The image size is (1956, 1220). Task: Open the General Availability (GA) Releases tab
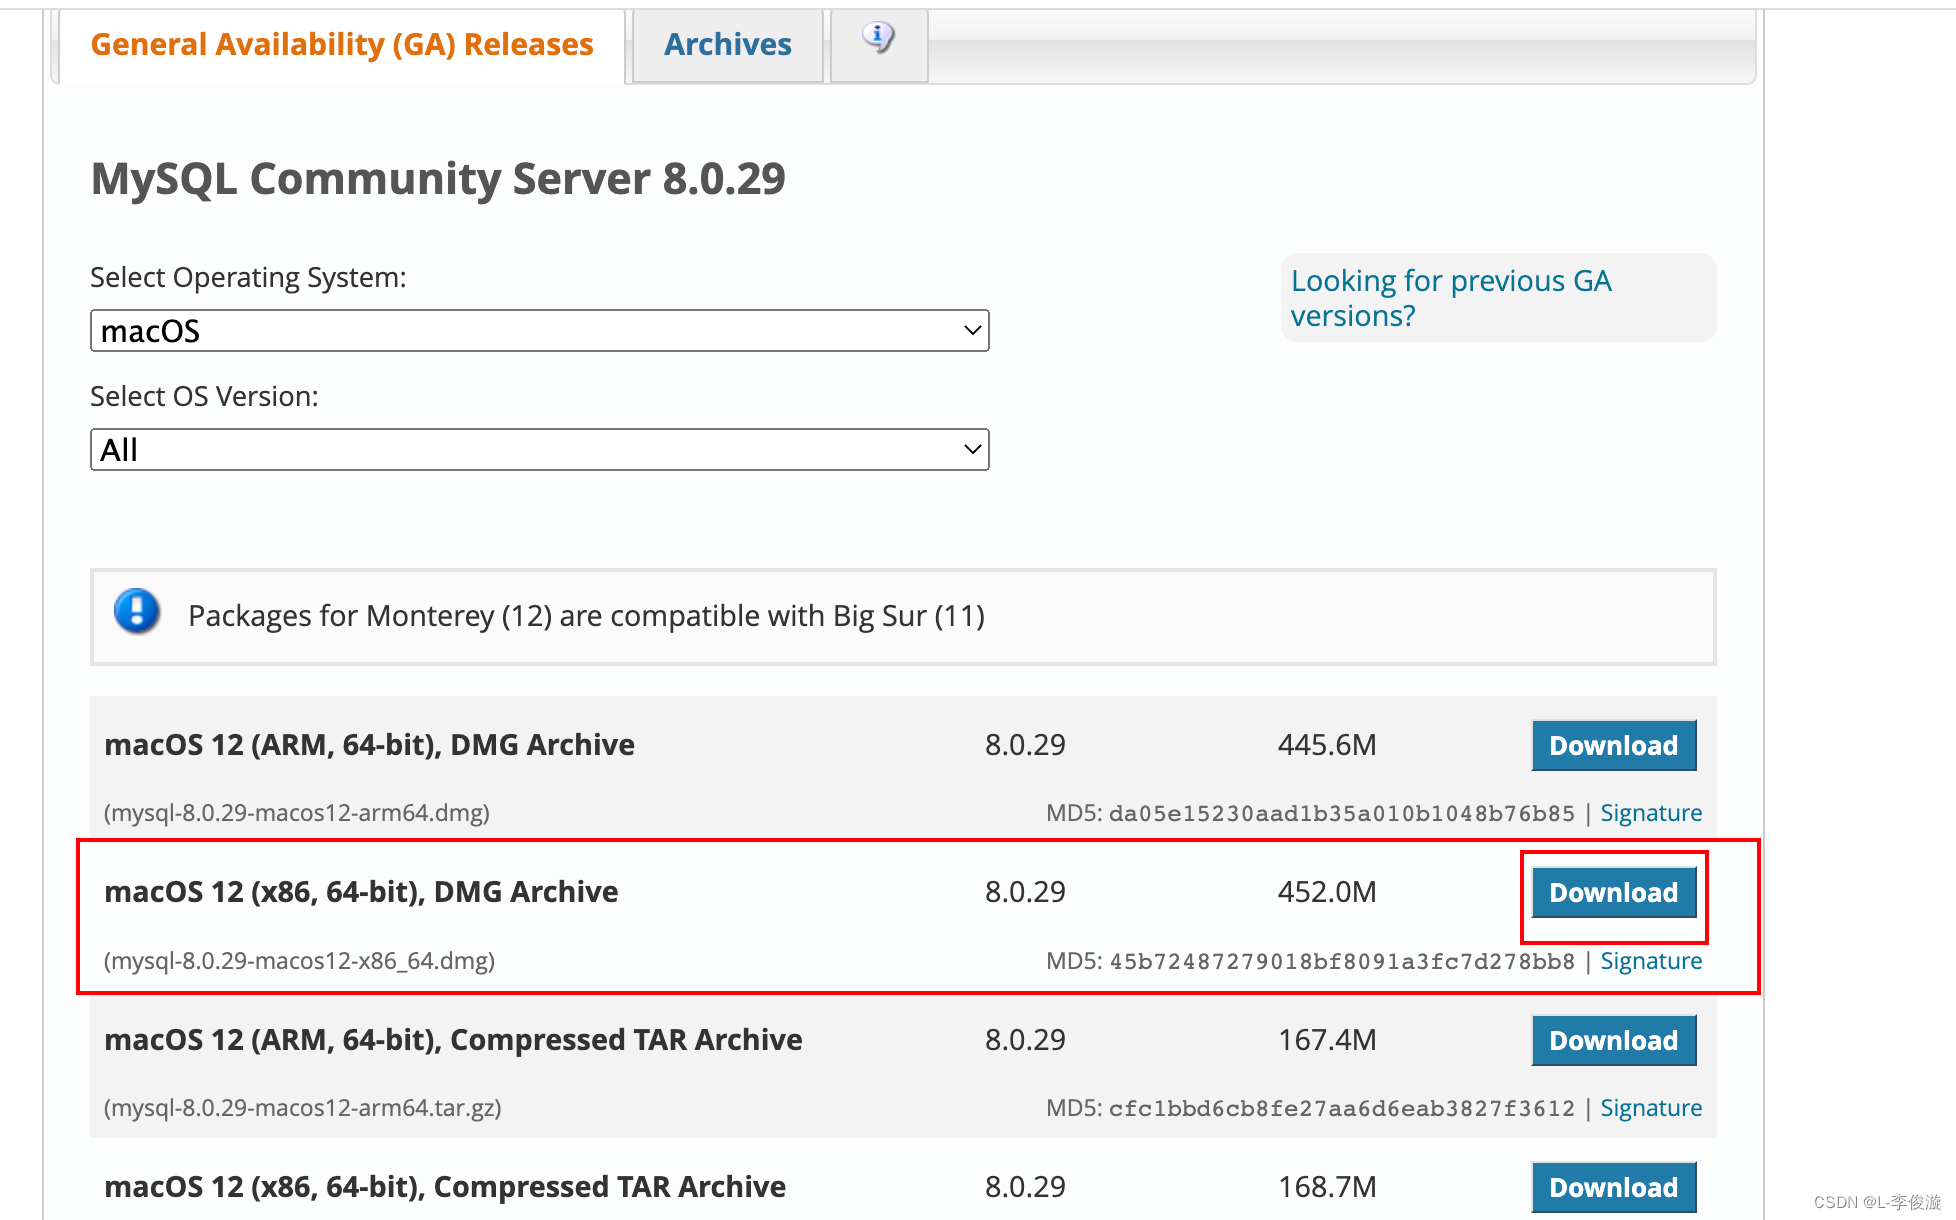(341, 45)
